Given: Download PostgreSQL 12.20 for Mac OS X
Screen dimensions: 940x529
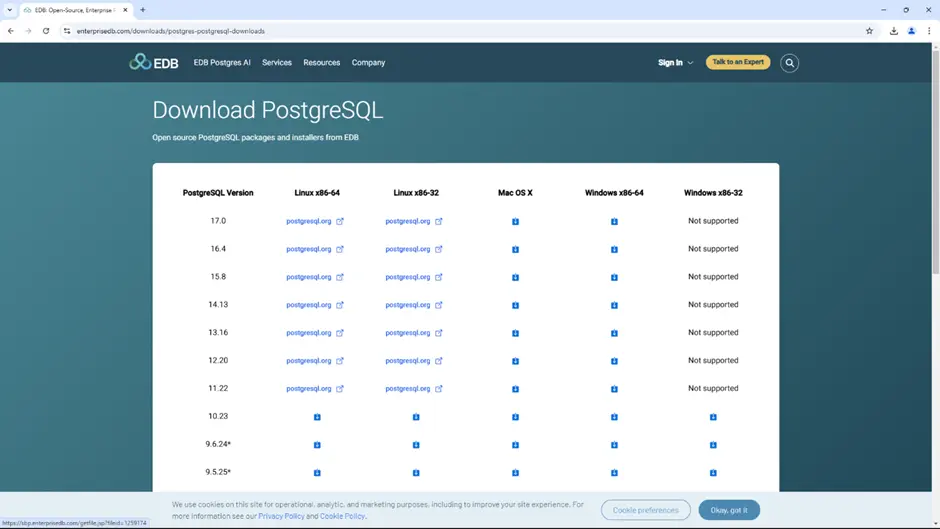Looking at the screenshot, I should click(x=515, y=360).
